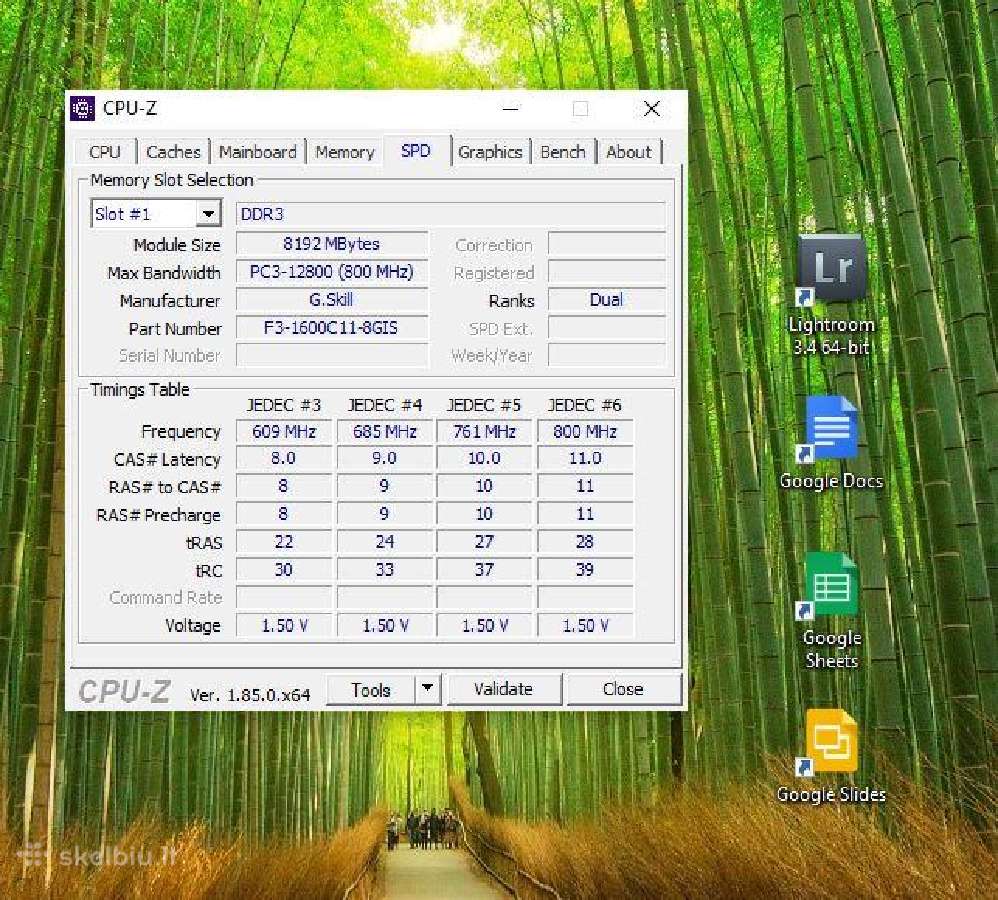Click the 11.0 CAS# Latency value
This screenshot has width=998, height=900.
[585, 458]
